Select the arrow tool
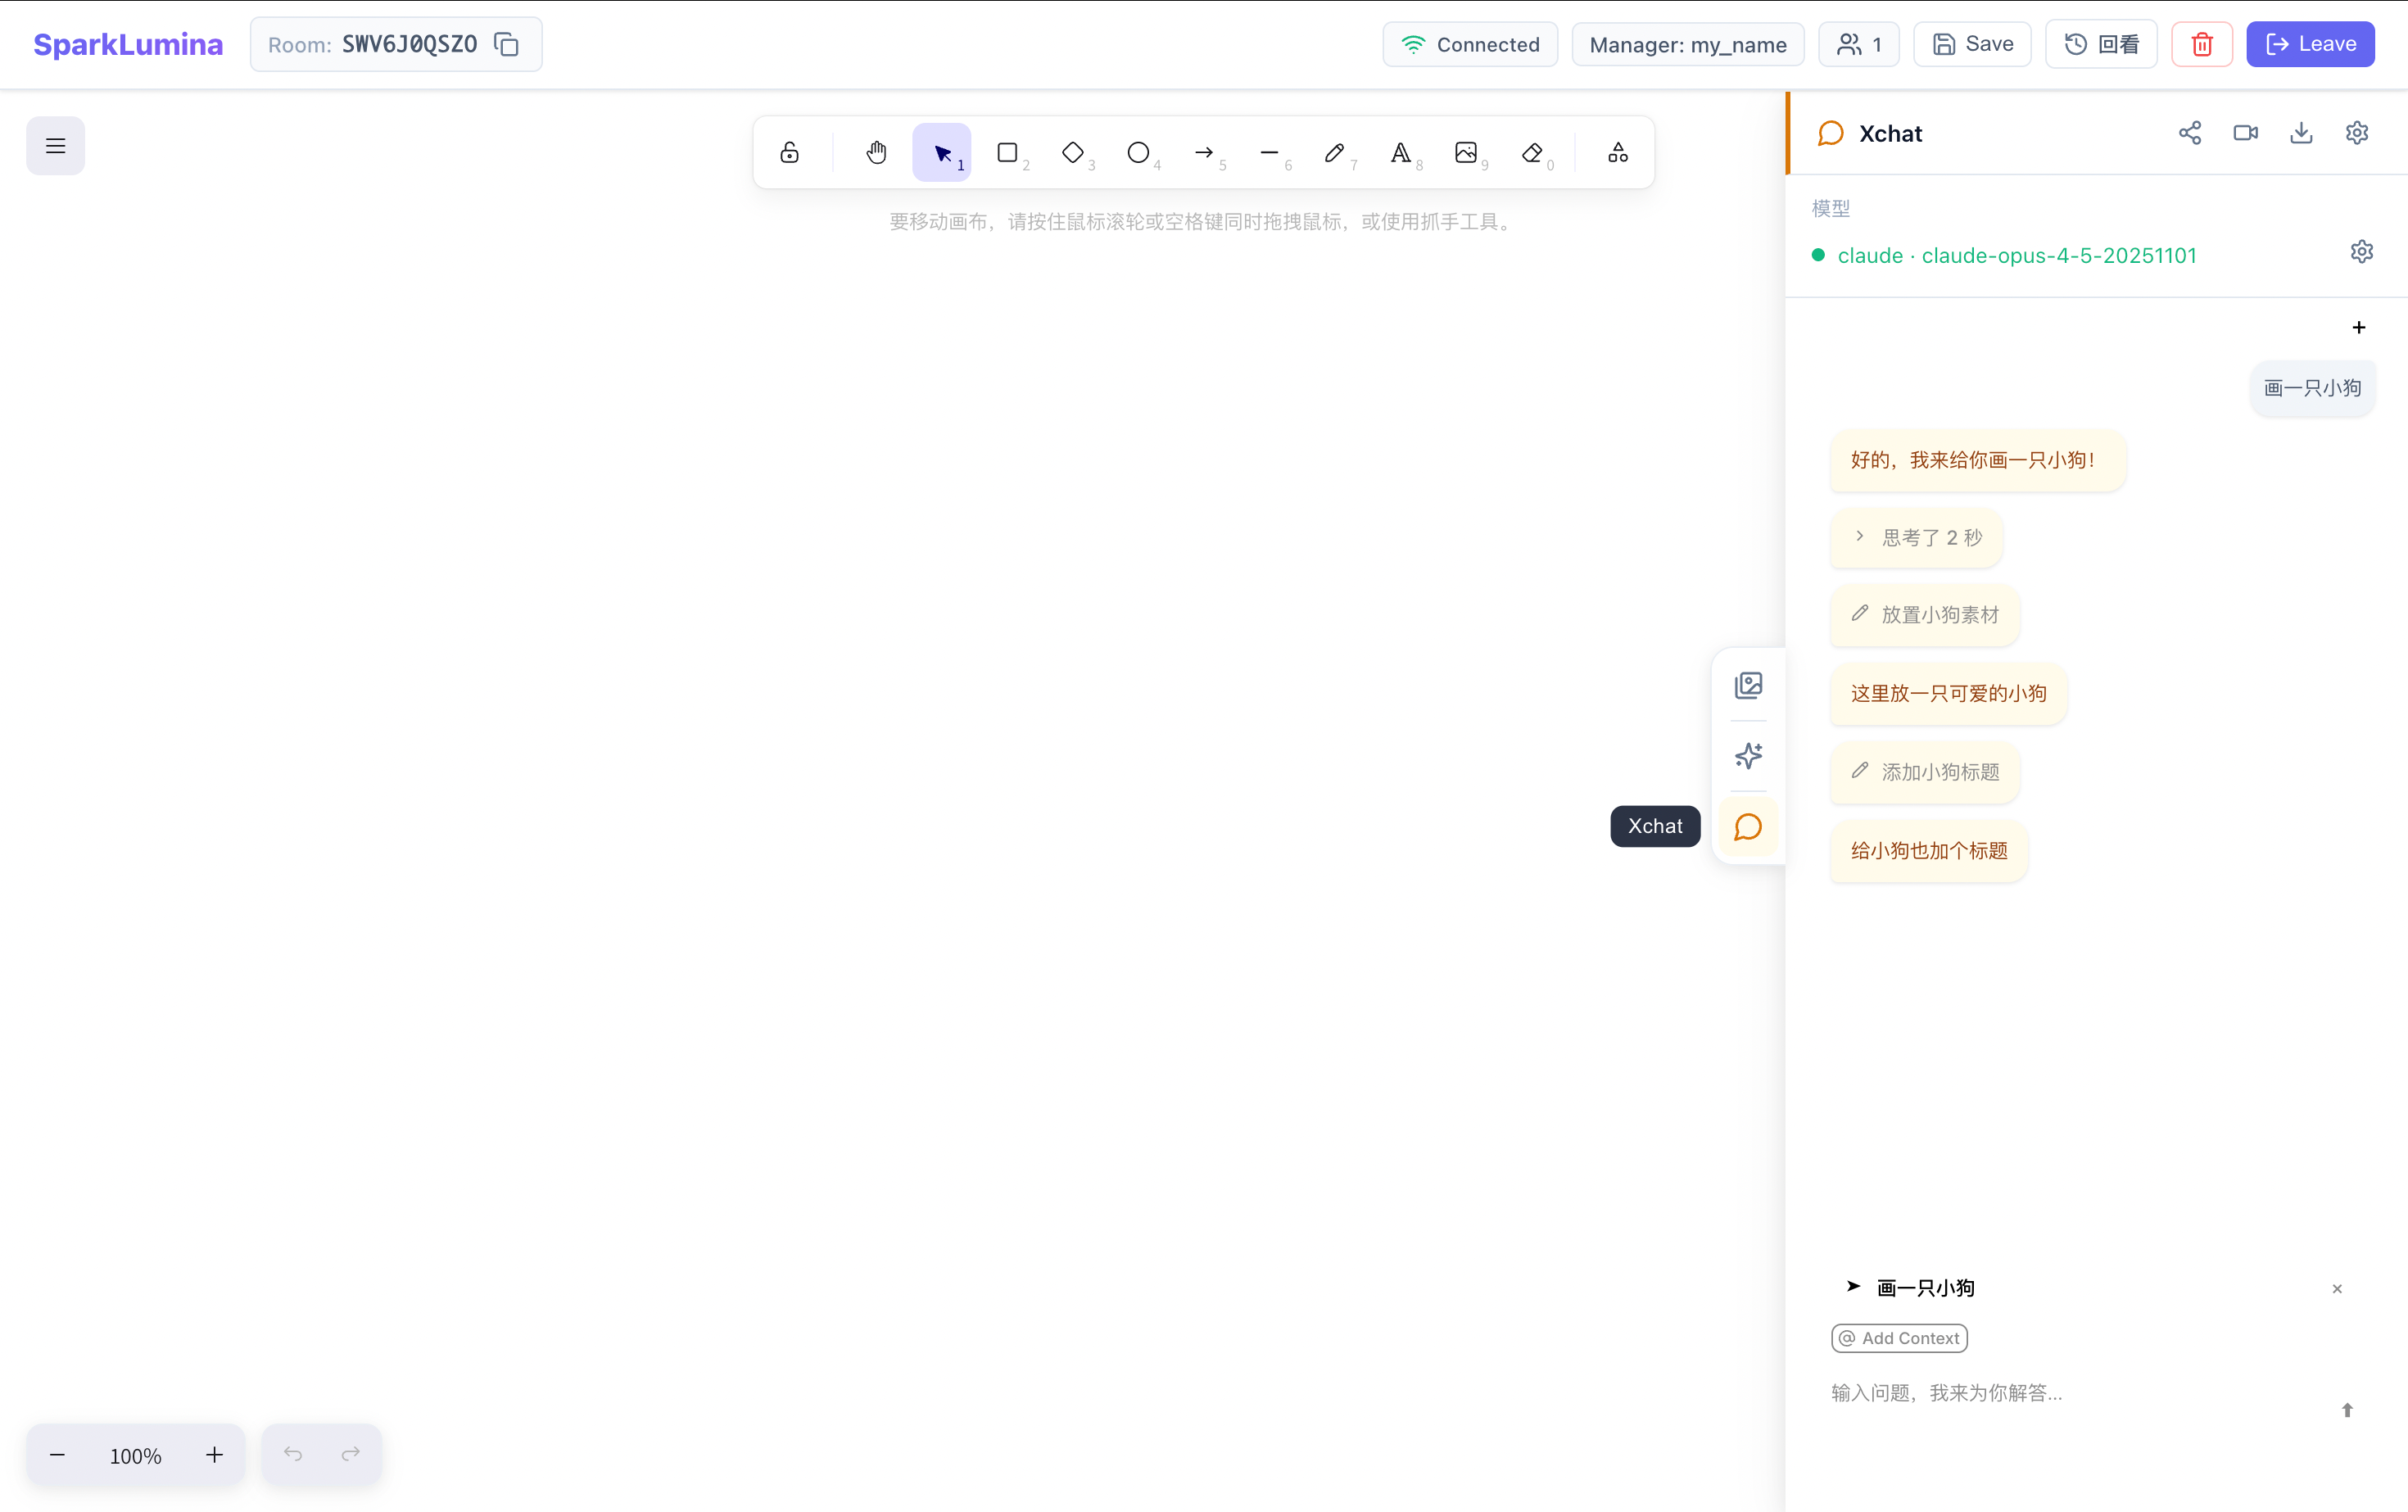Screen dimensions: 2408x1512 1204,152
